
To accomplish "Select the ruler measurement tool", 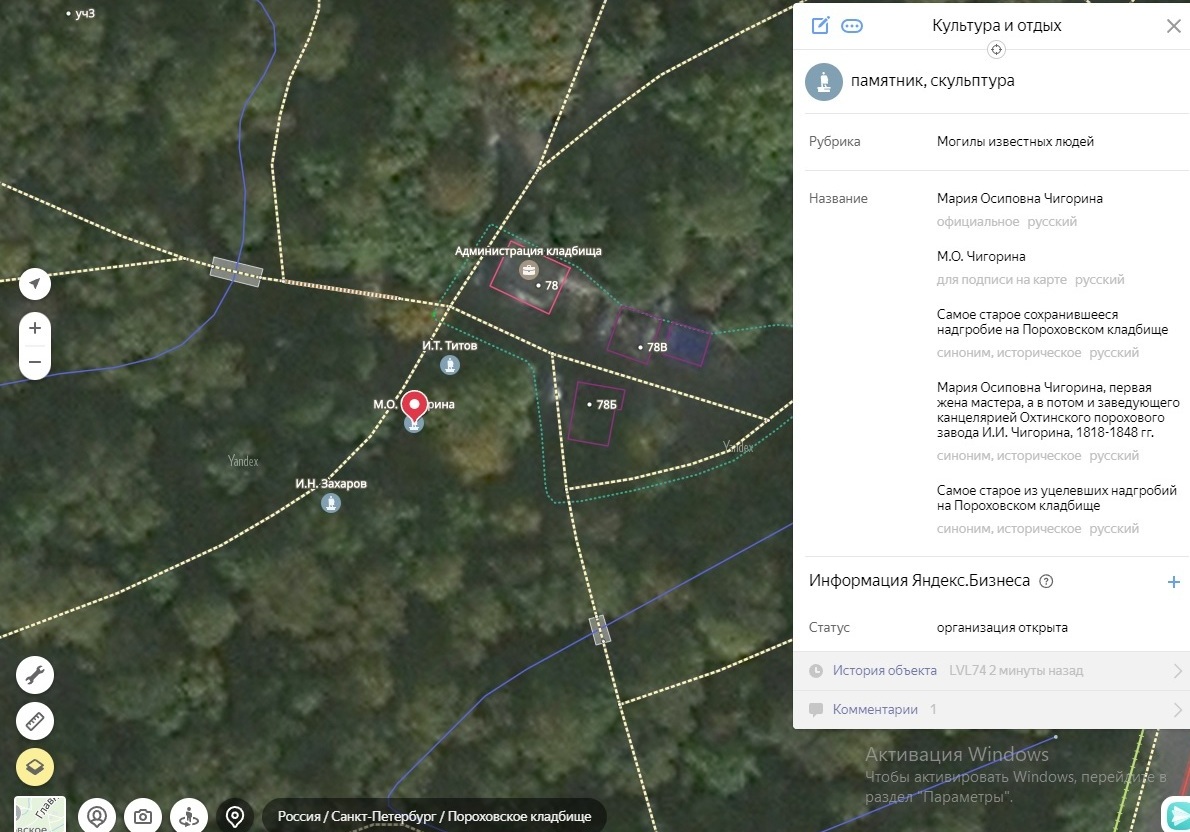I will 35,721.
